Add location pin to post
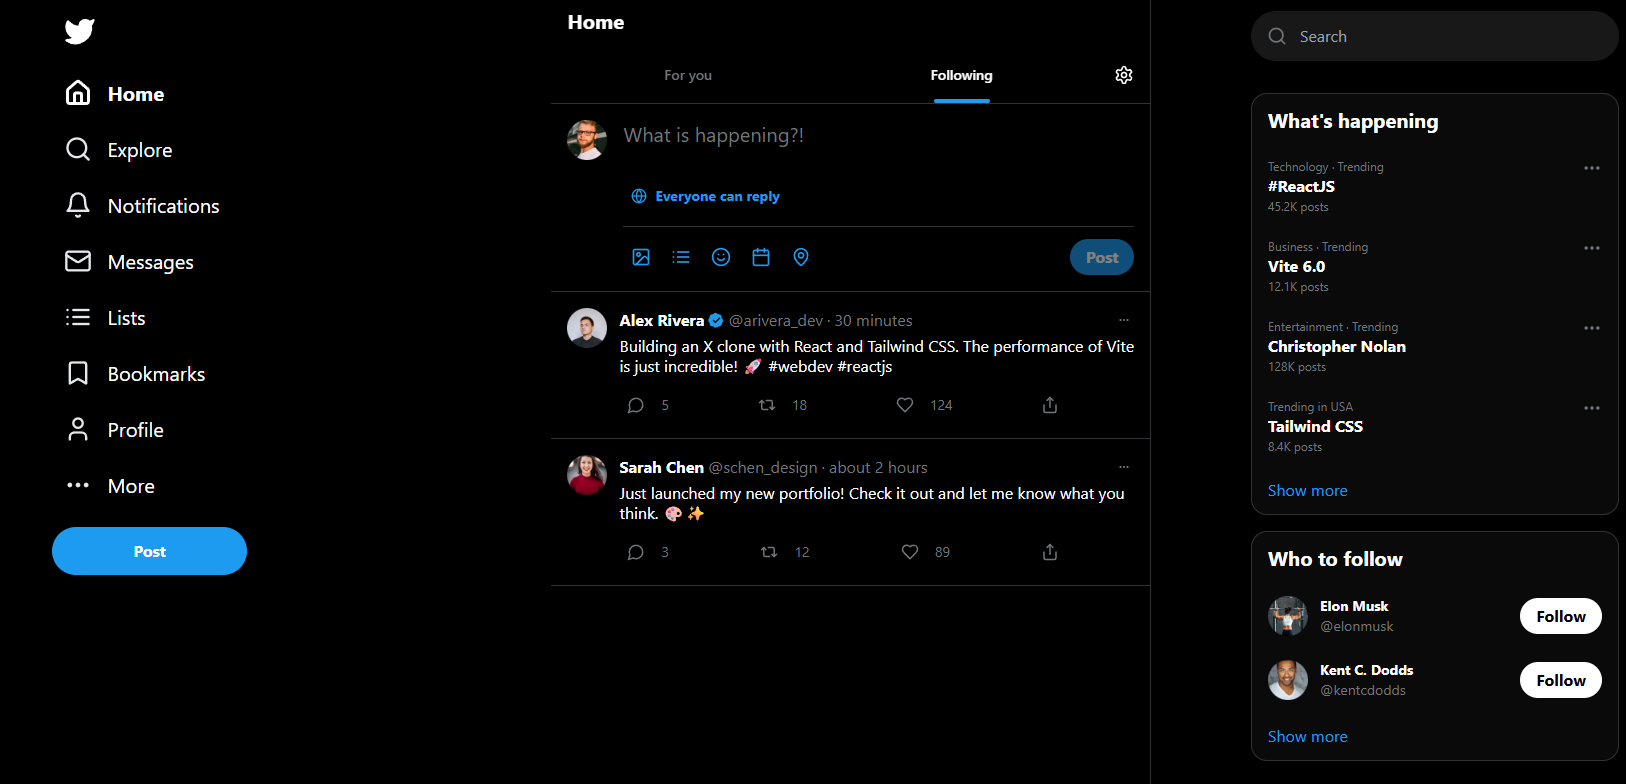This screenshot has height=784, width=1626. coord(801,257)
